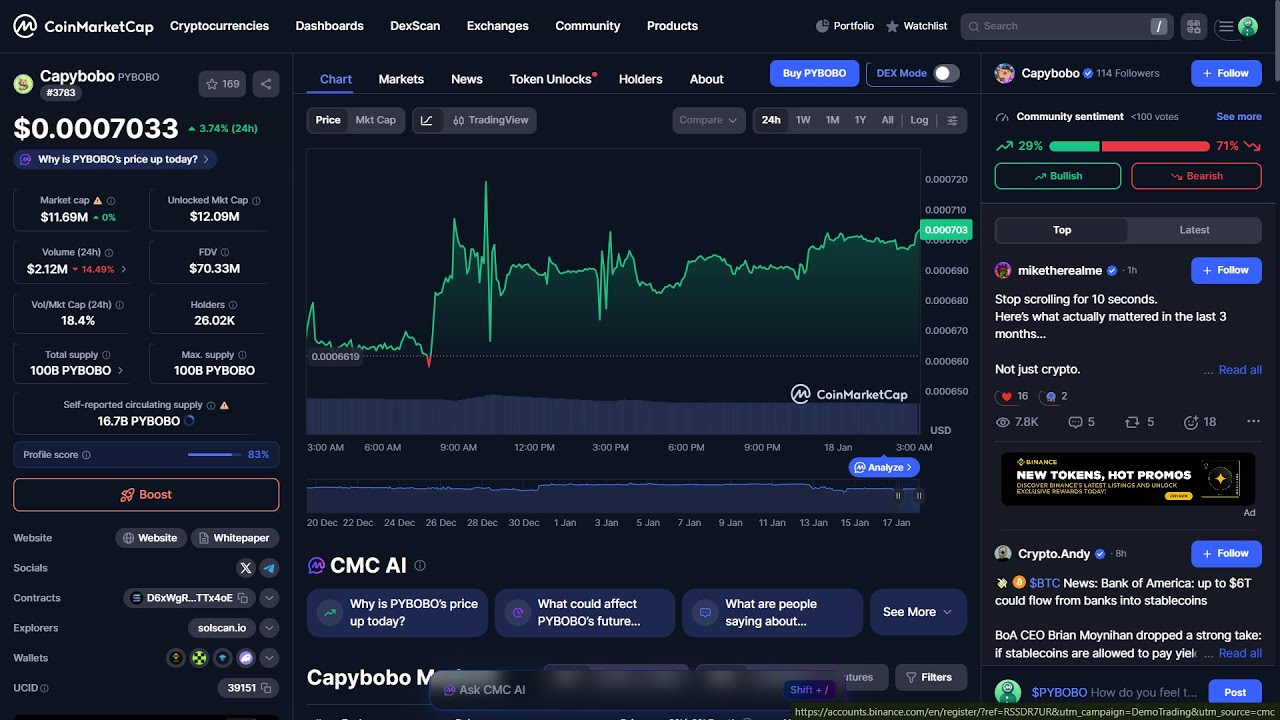Open Telegram social link
The width and height of the screenshot is (1280, 720).
pyautogui.click(x=269, y=568)
